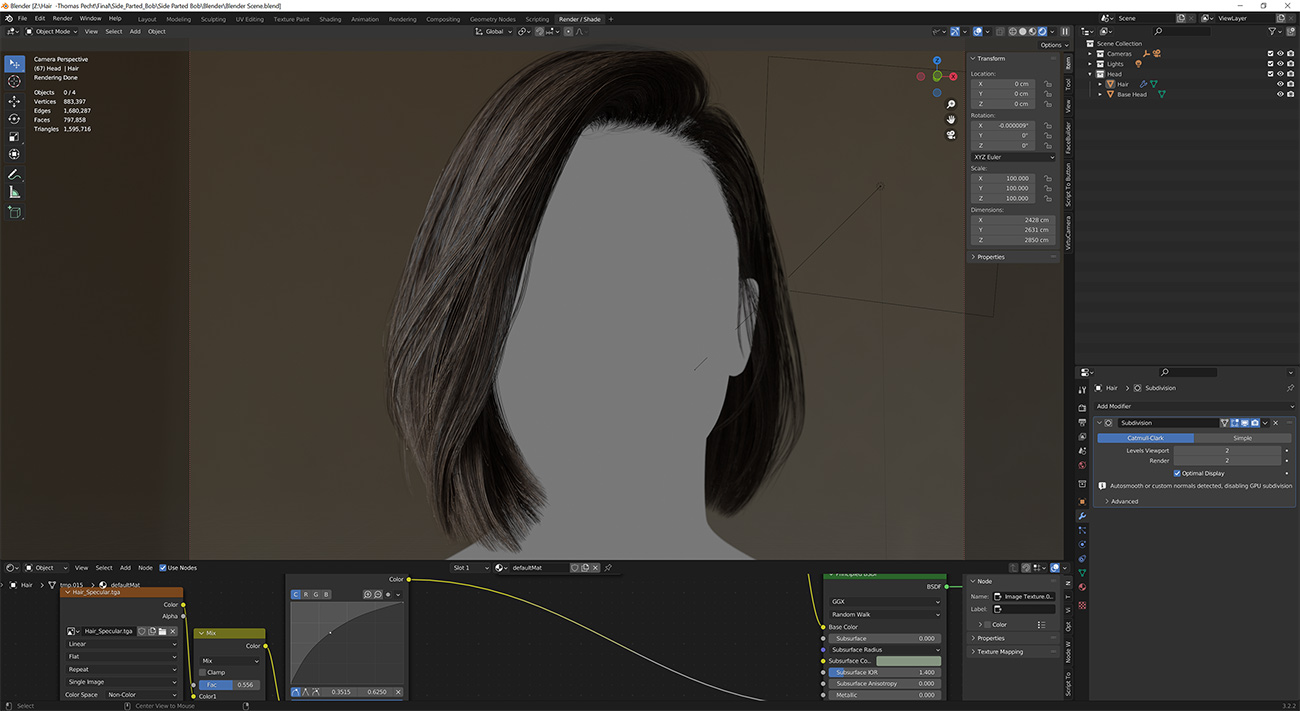The height and width of the screenshot is (711, 1300).
Task: Select the Annotate tool
Action: [x=14, y=174]
